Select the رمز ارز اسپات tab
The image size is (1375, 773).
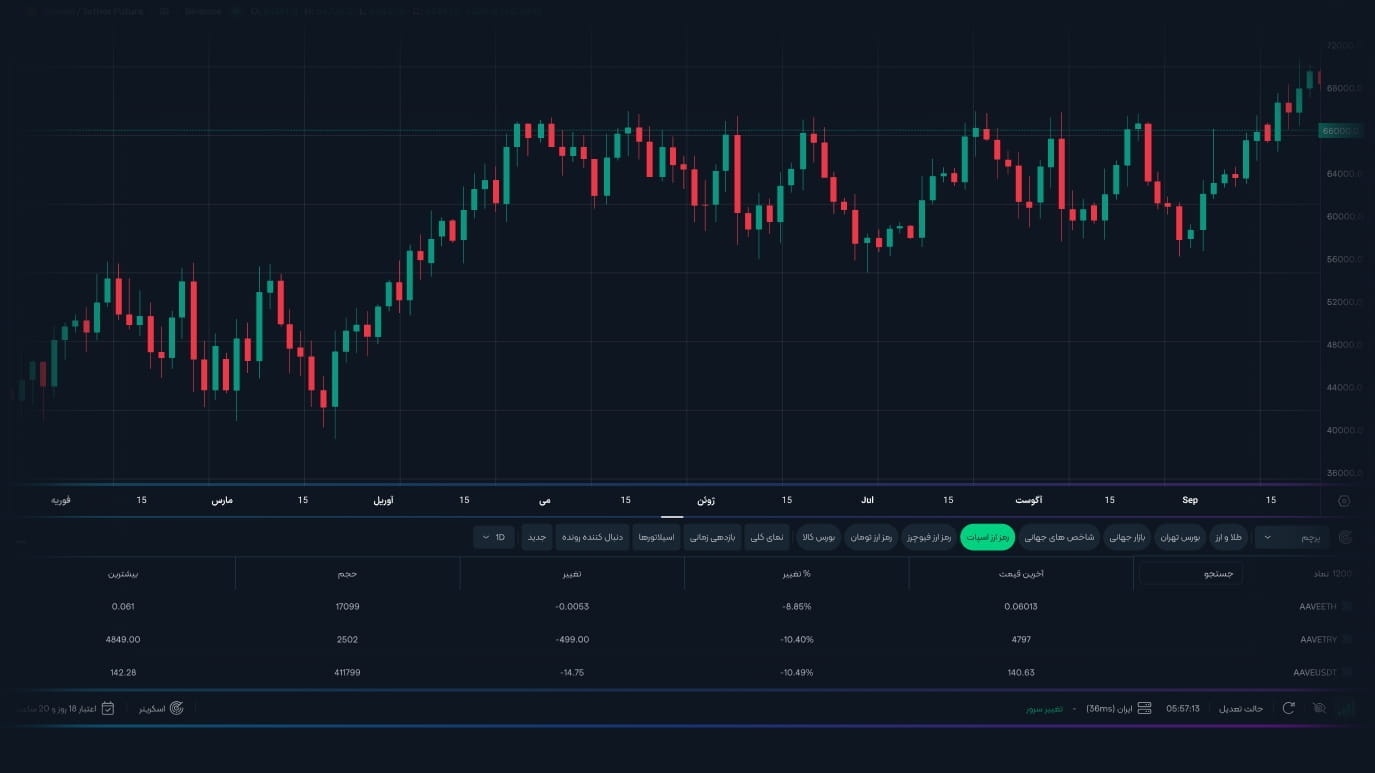click(x=988, y=537)
